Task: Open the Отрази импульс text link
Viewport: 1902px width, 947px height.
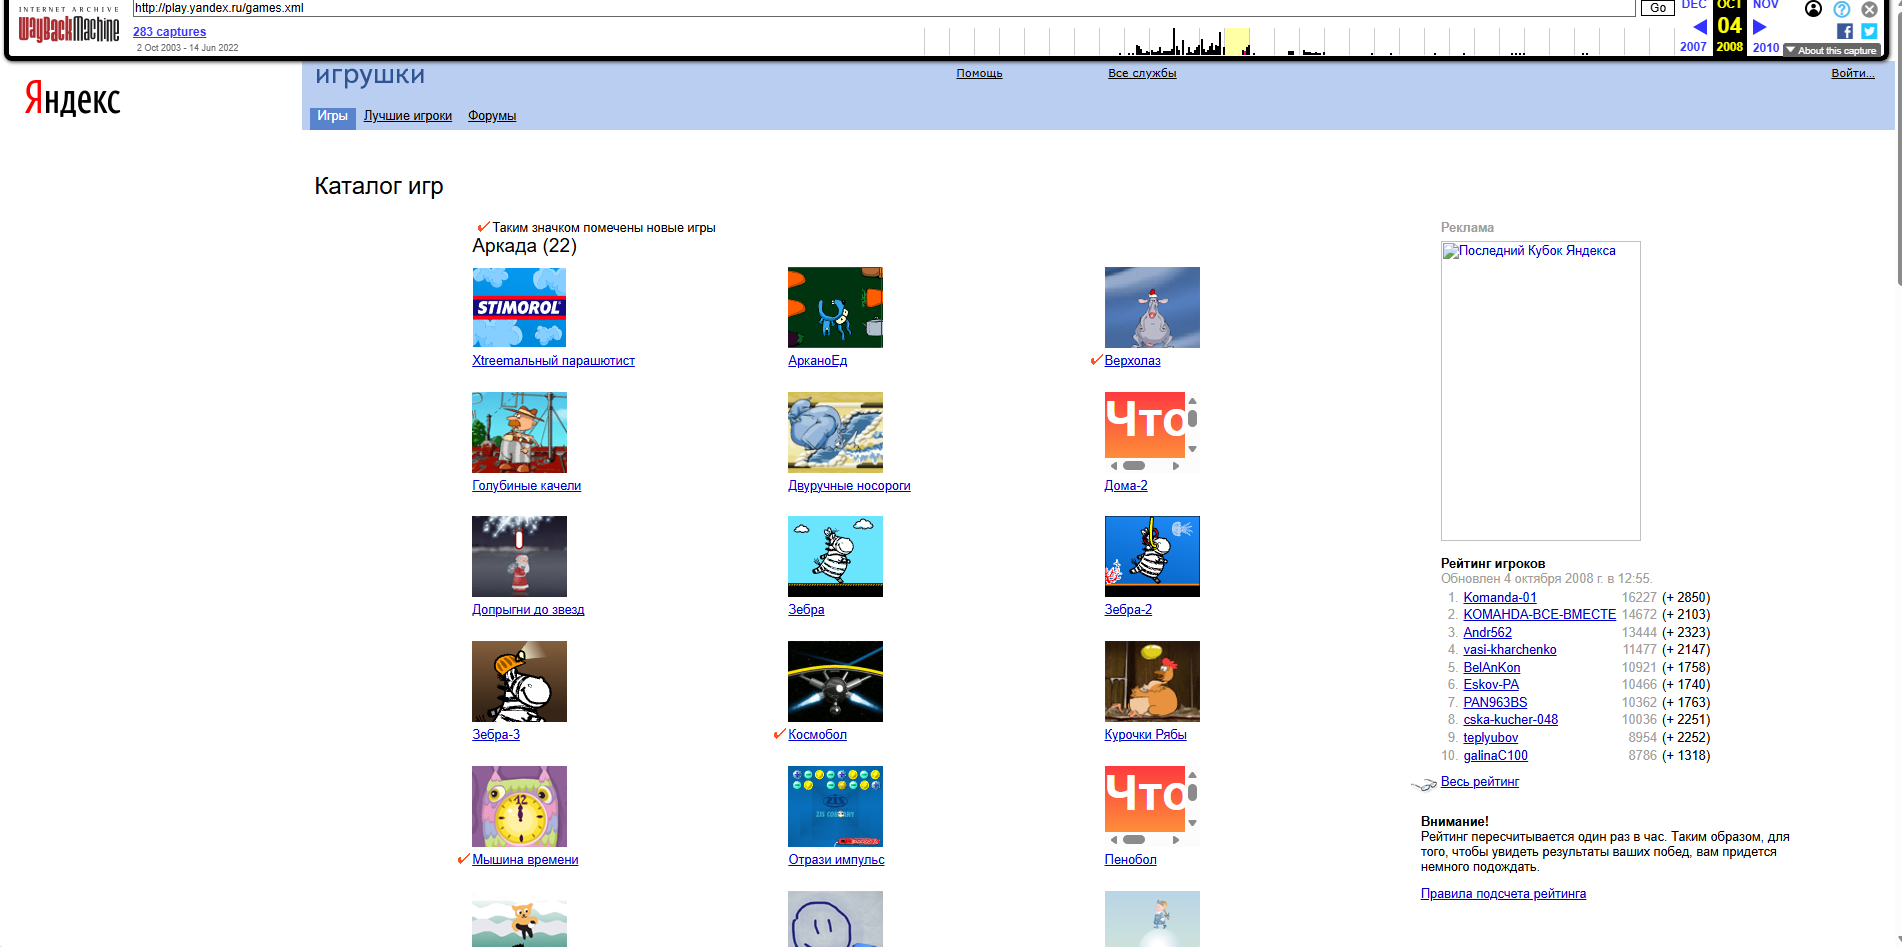Action: click(x=836, y=860)
